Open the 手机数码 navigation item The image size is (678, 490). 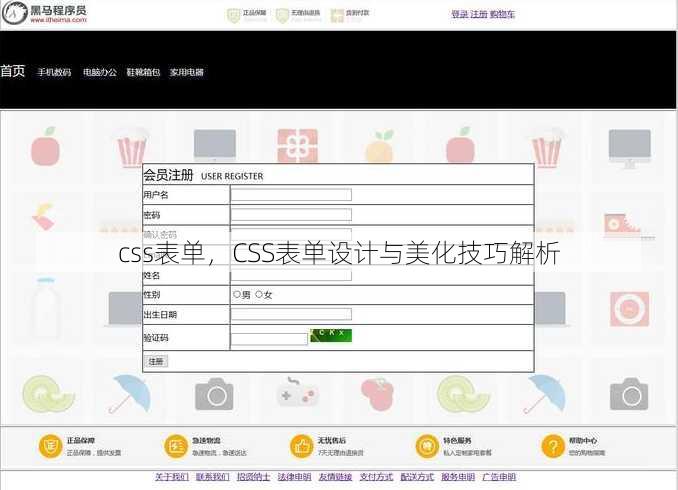[x=54, y=72]
